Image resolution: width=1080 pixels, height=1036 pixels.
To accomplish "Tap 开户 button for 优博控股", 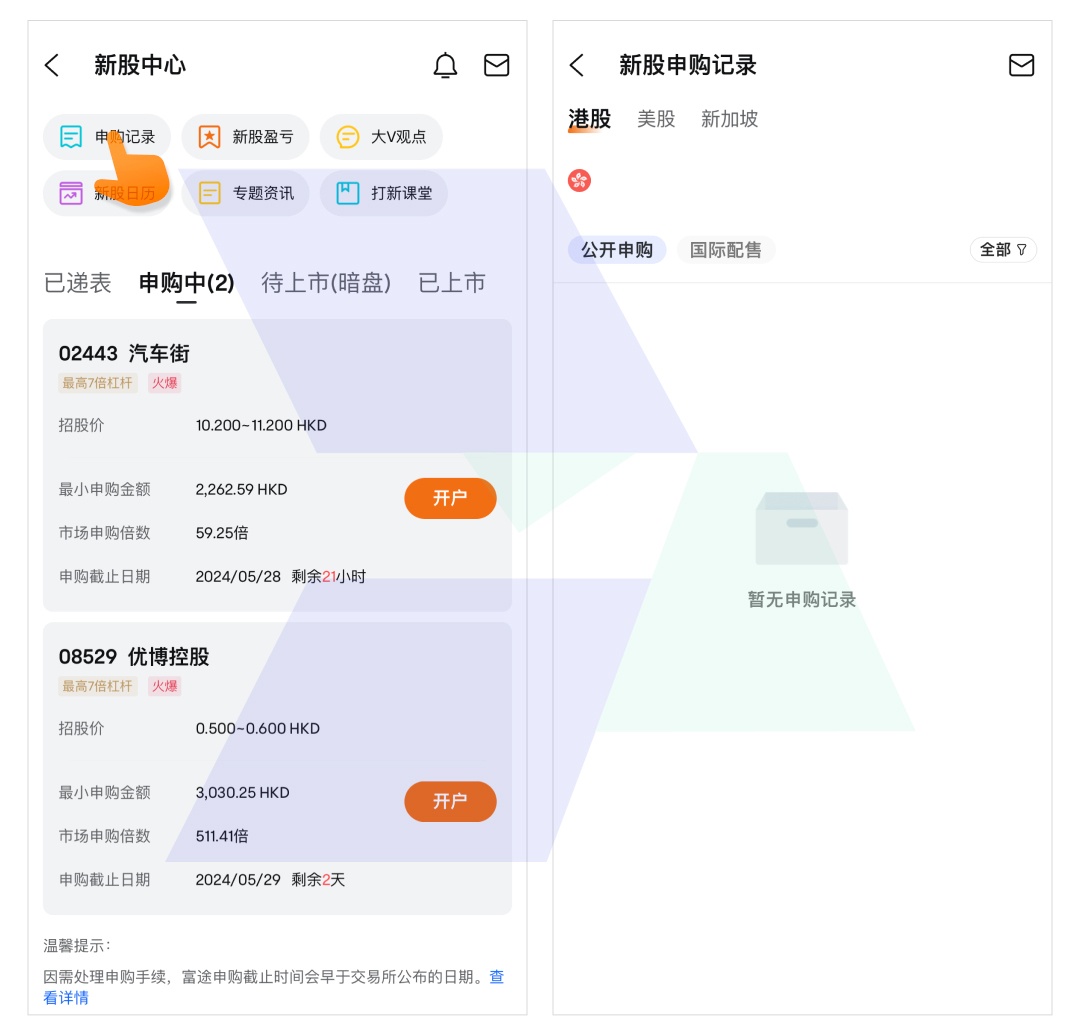I will (x=450, y=800).
